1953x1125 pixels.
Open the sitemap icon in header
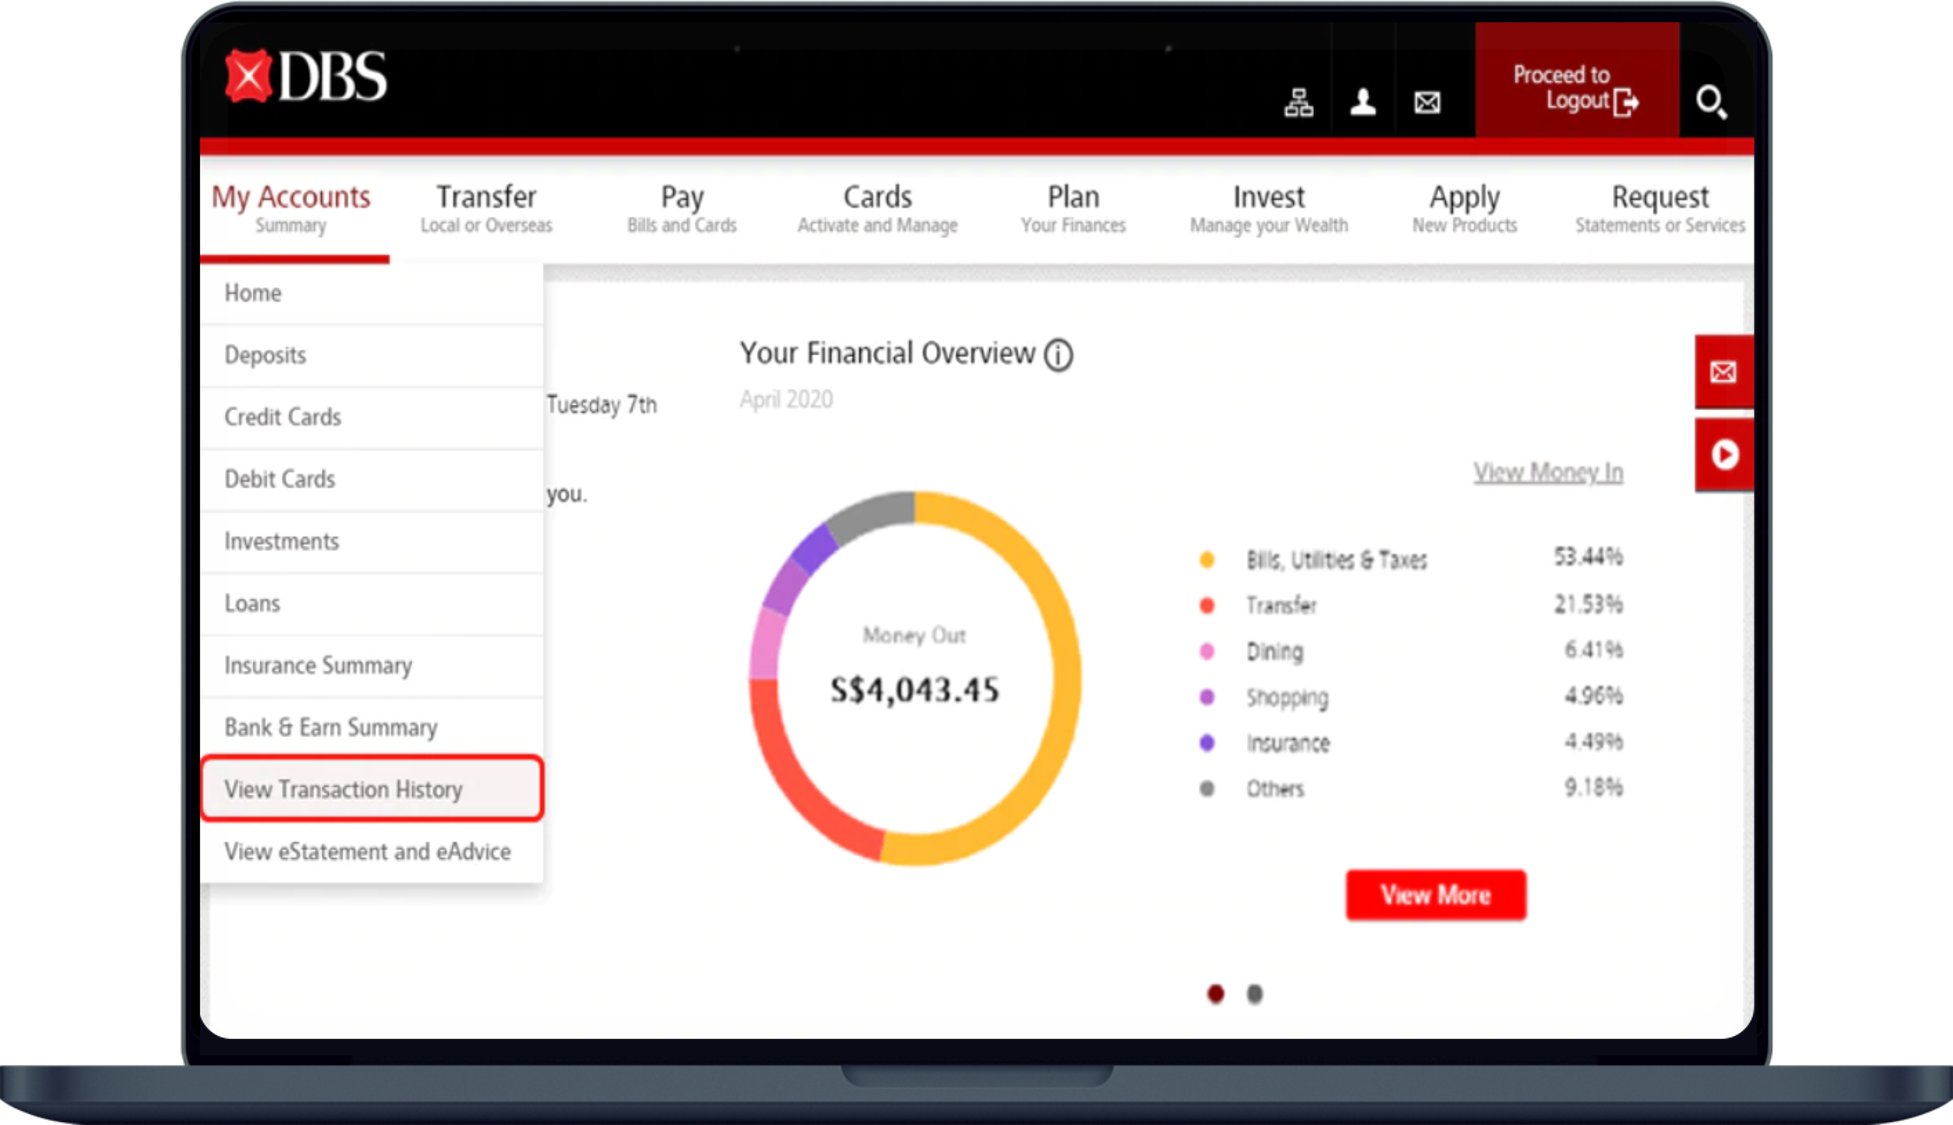click(1298, 102)
